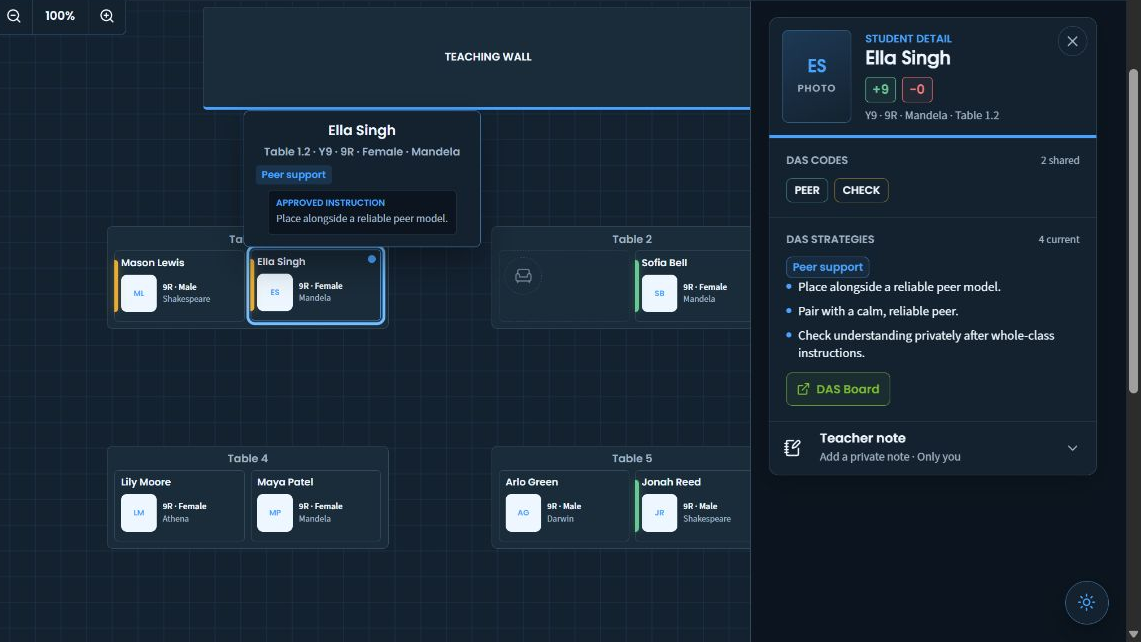Click the Teaching Wall block
Viewport: 1141px width, 642px height.
click(477, 58)
